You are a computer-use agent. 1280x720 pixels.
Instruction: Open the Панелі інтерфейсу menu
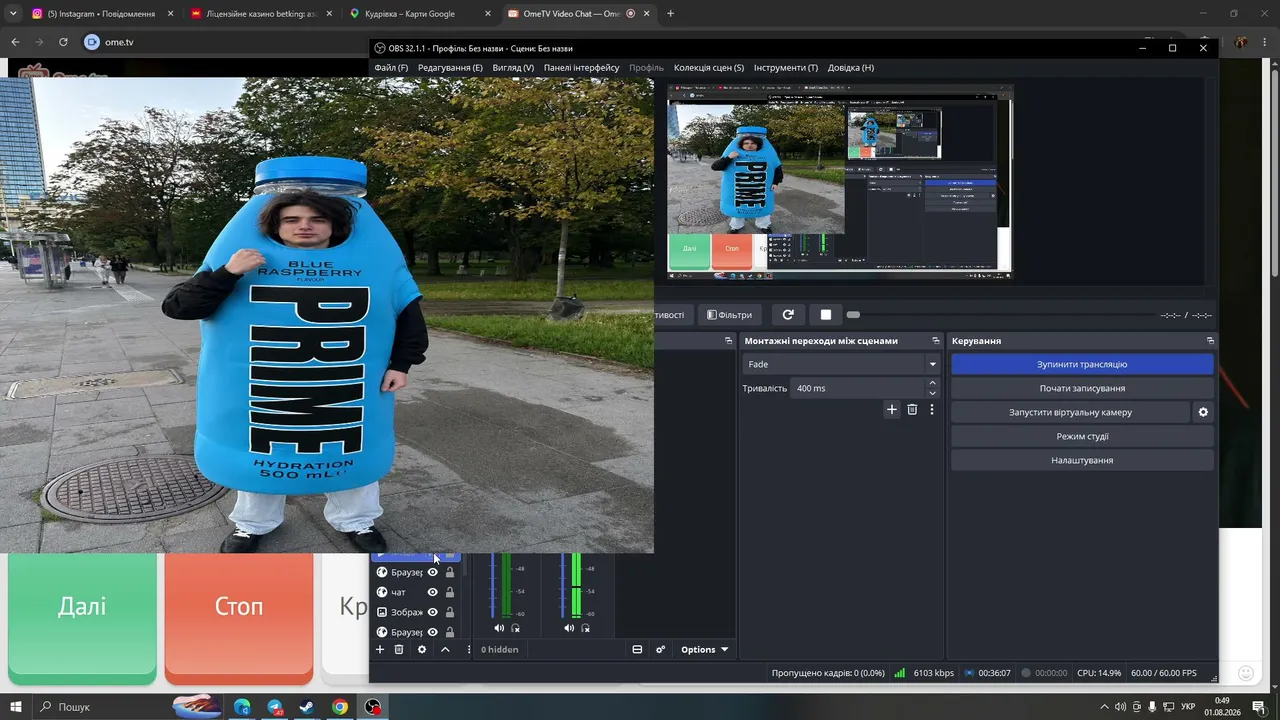coord(582,68)
